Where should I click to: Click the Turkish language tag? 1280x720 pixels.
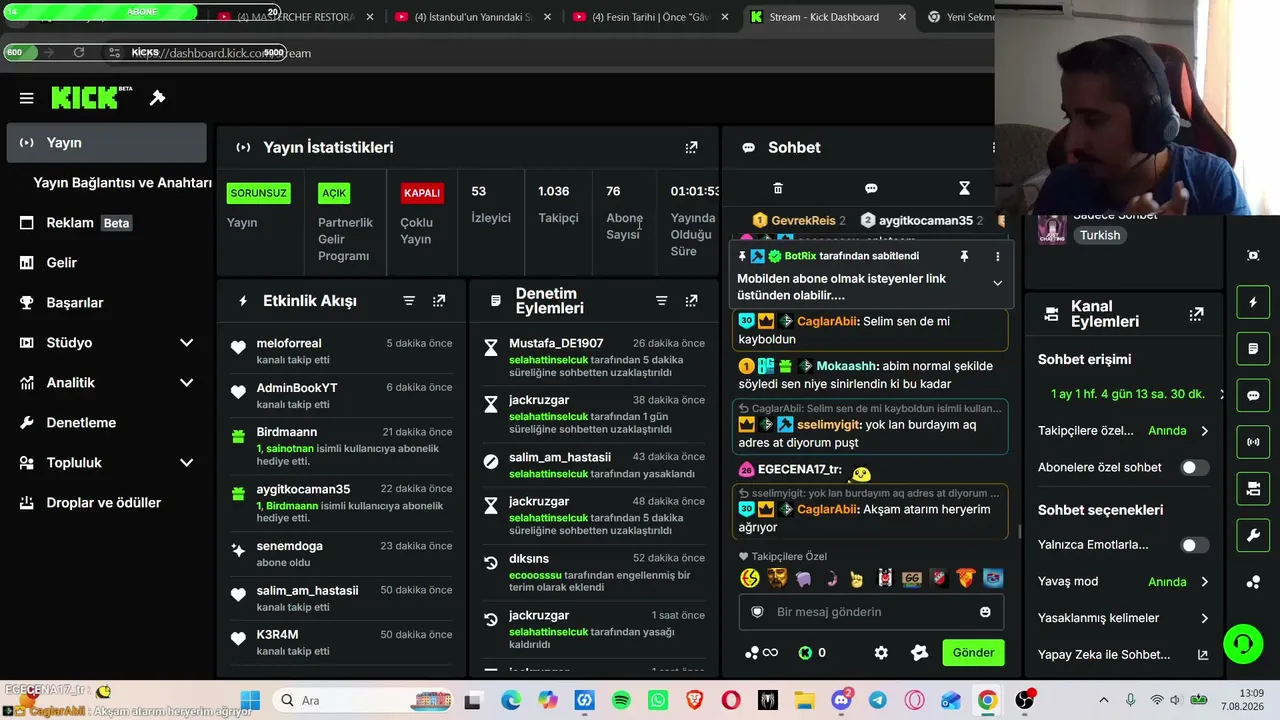(1100, 235)
